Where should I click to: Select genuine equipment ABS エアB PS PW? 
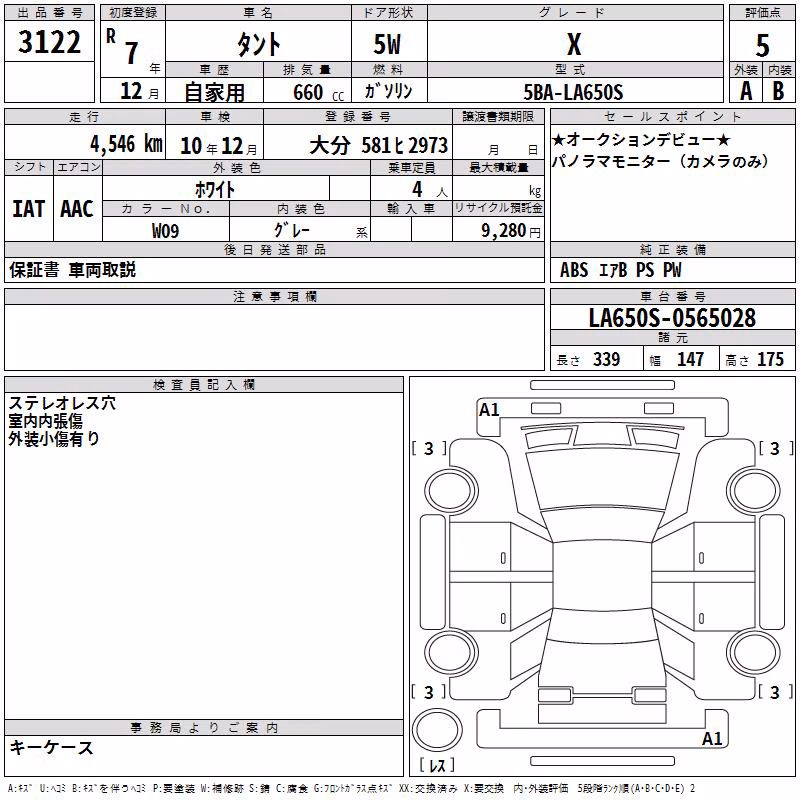620,270
